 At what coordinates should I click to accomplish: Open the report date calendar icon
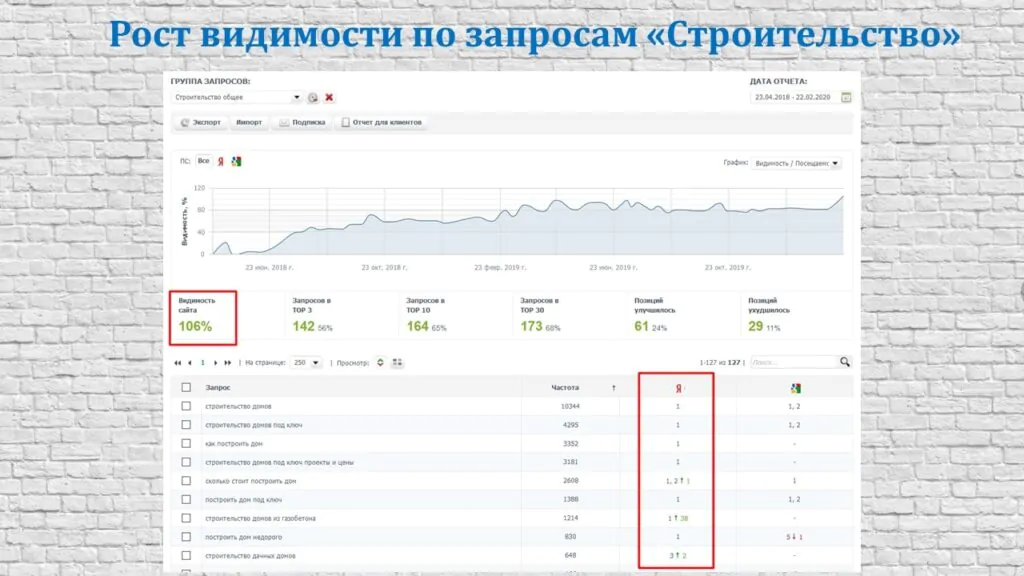pos(846,97)
